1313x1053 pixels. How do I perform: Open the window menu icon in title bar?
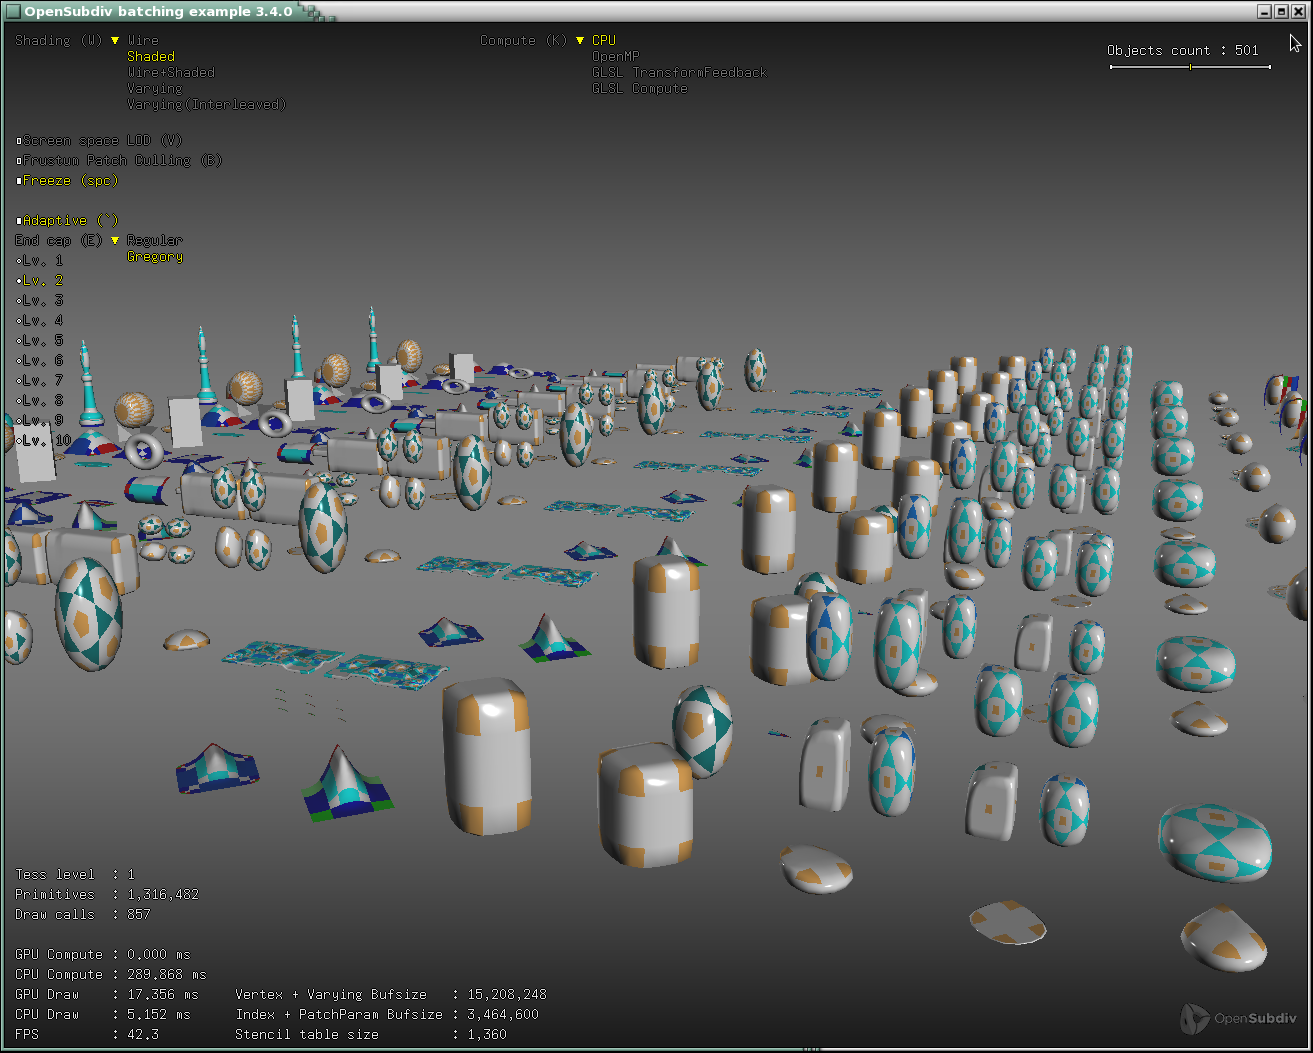click(12, 11)
